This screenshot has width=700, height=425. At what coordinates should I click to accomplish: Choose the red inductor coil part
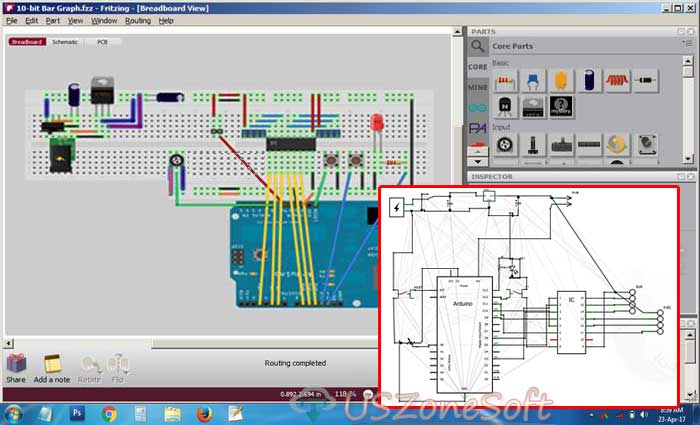point(617,81)
